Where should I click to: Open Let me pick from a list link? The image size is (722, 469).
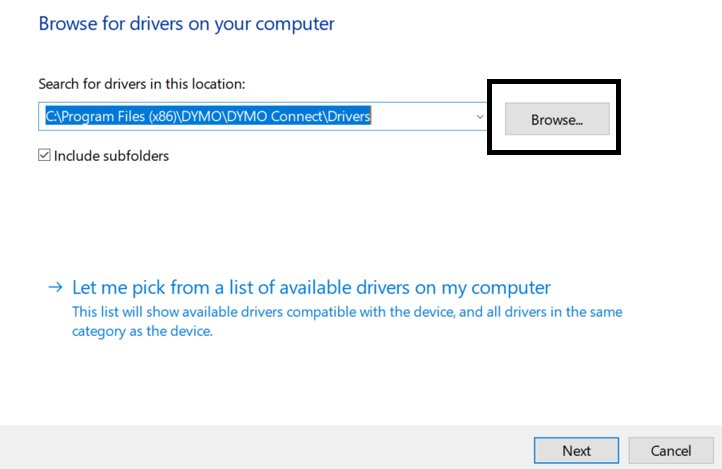coord(311,288)
